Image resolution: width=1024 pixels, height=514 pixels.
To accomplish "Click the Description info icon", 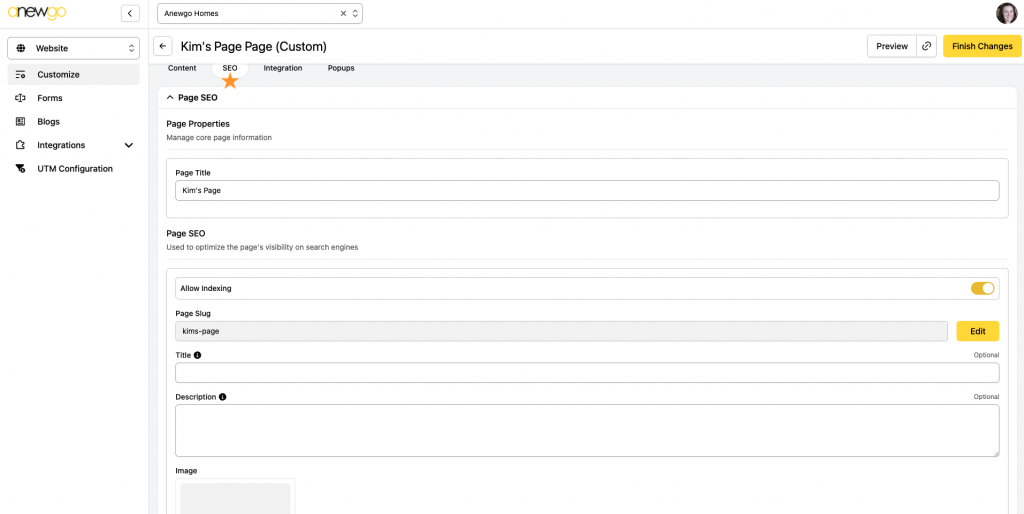I will [223, 396].
